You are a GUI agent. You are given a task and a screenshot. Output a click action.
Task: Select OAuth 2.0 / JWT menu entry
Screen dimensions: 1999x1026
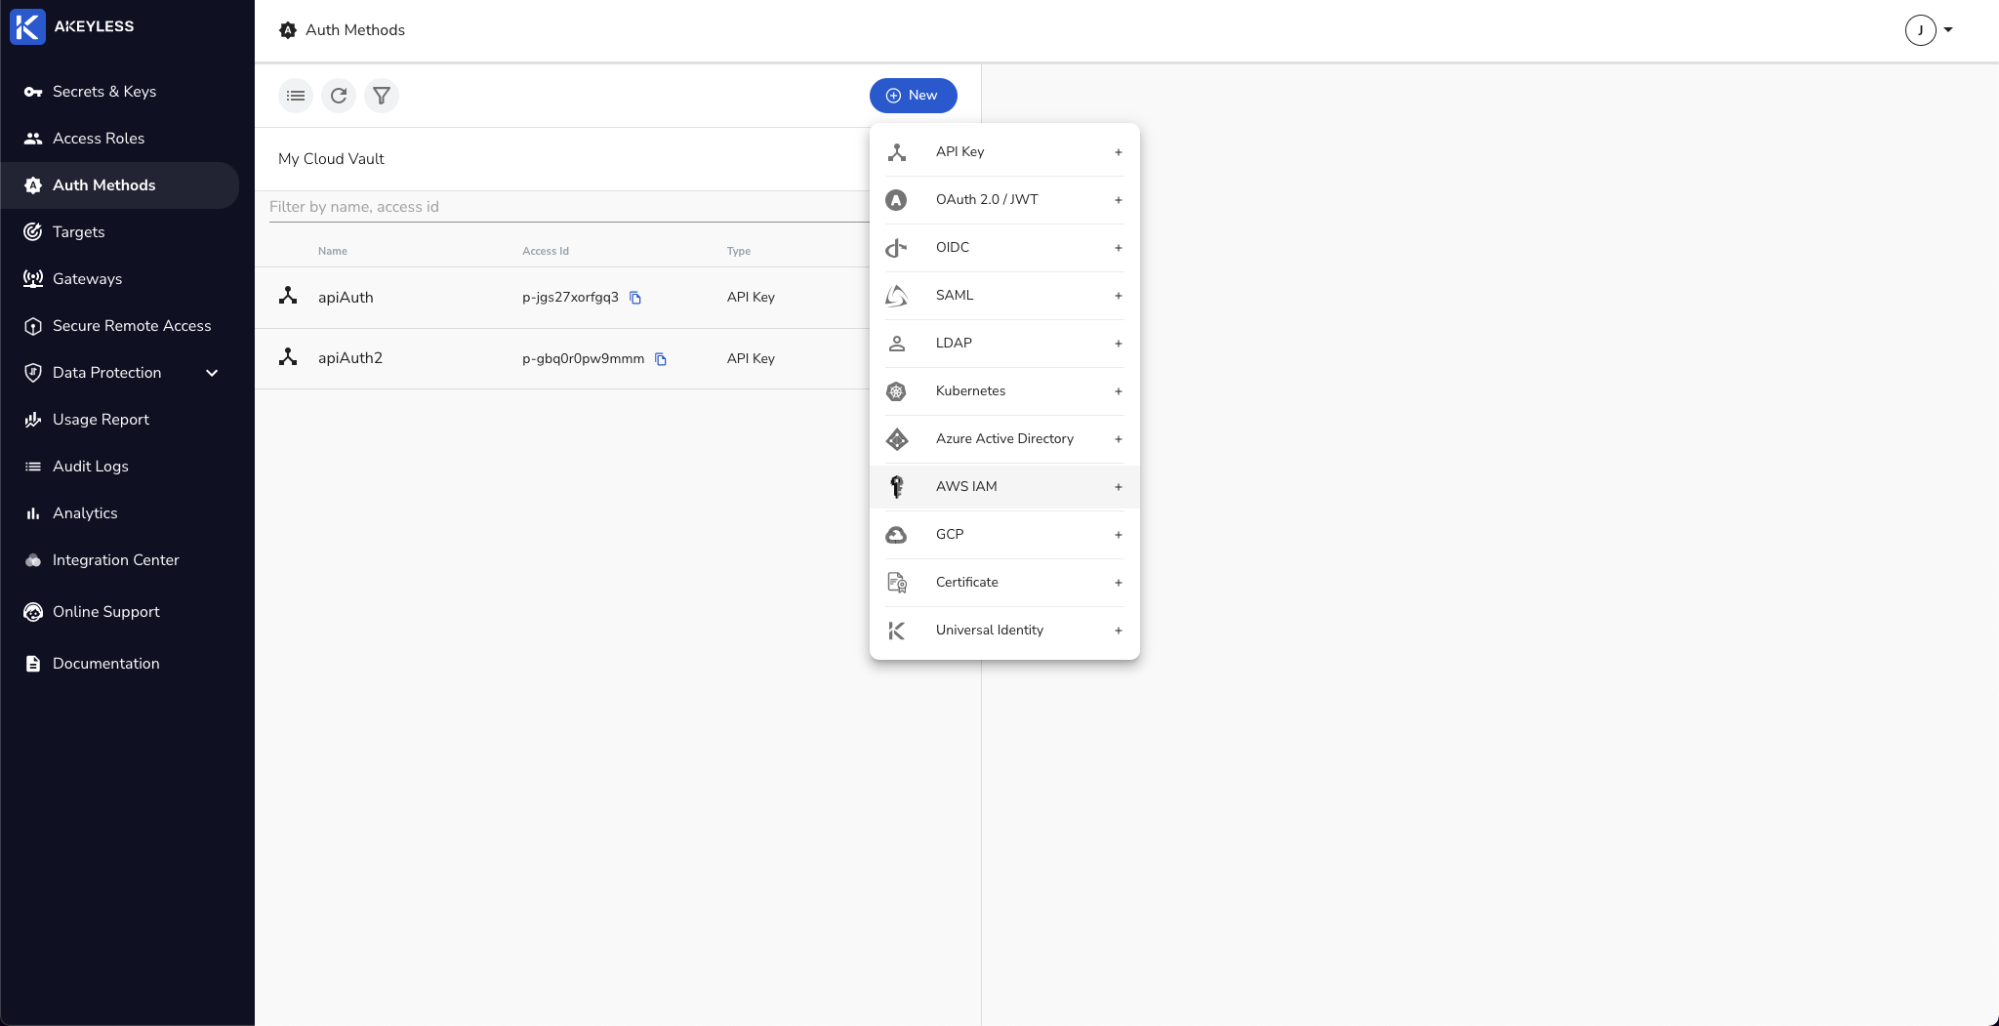pos(1004,200)
